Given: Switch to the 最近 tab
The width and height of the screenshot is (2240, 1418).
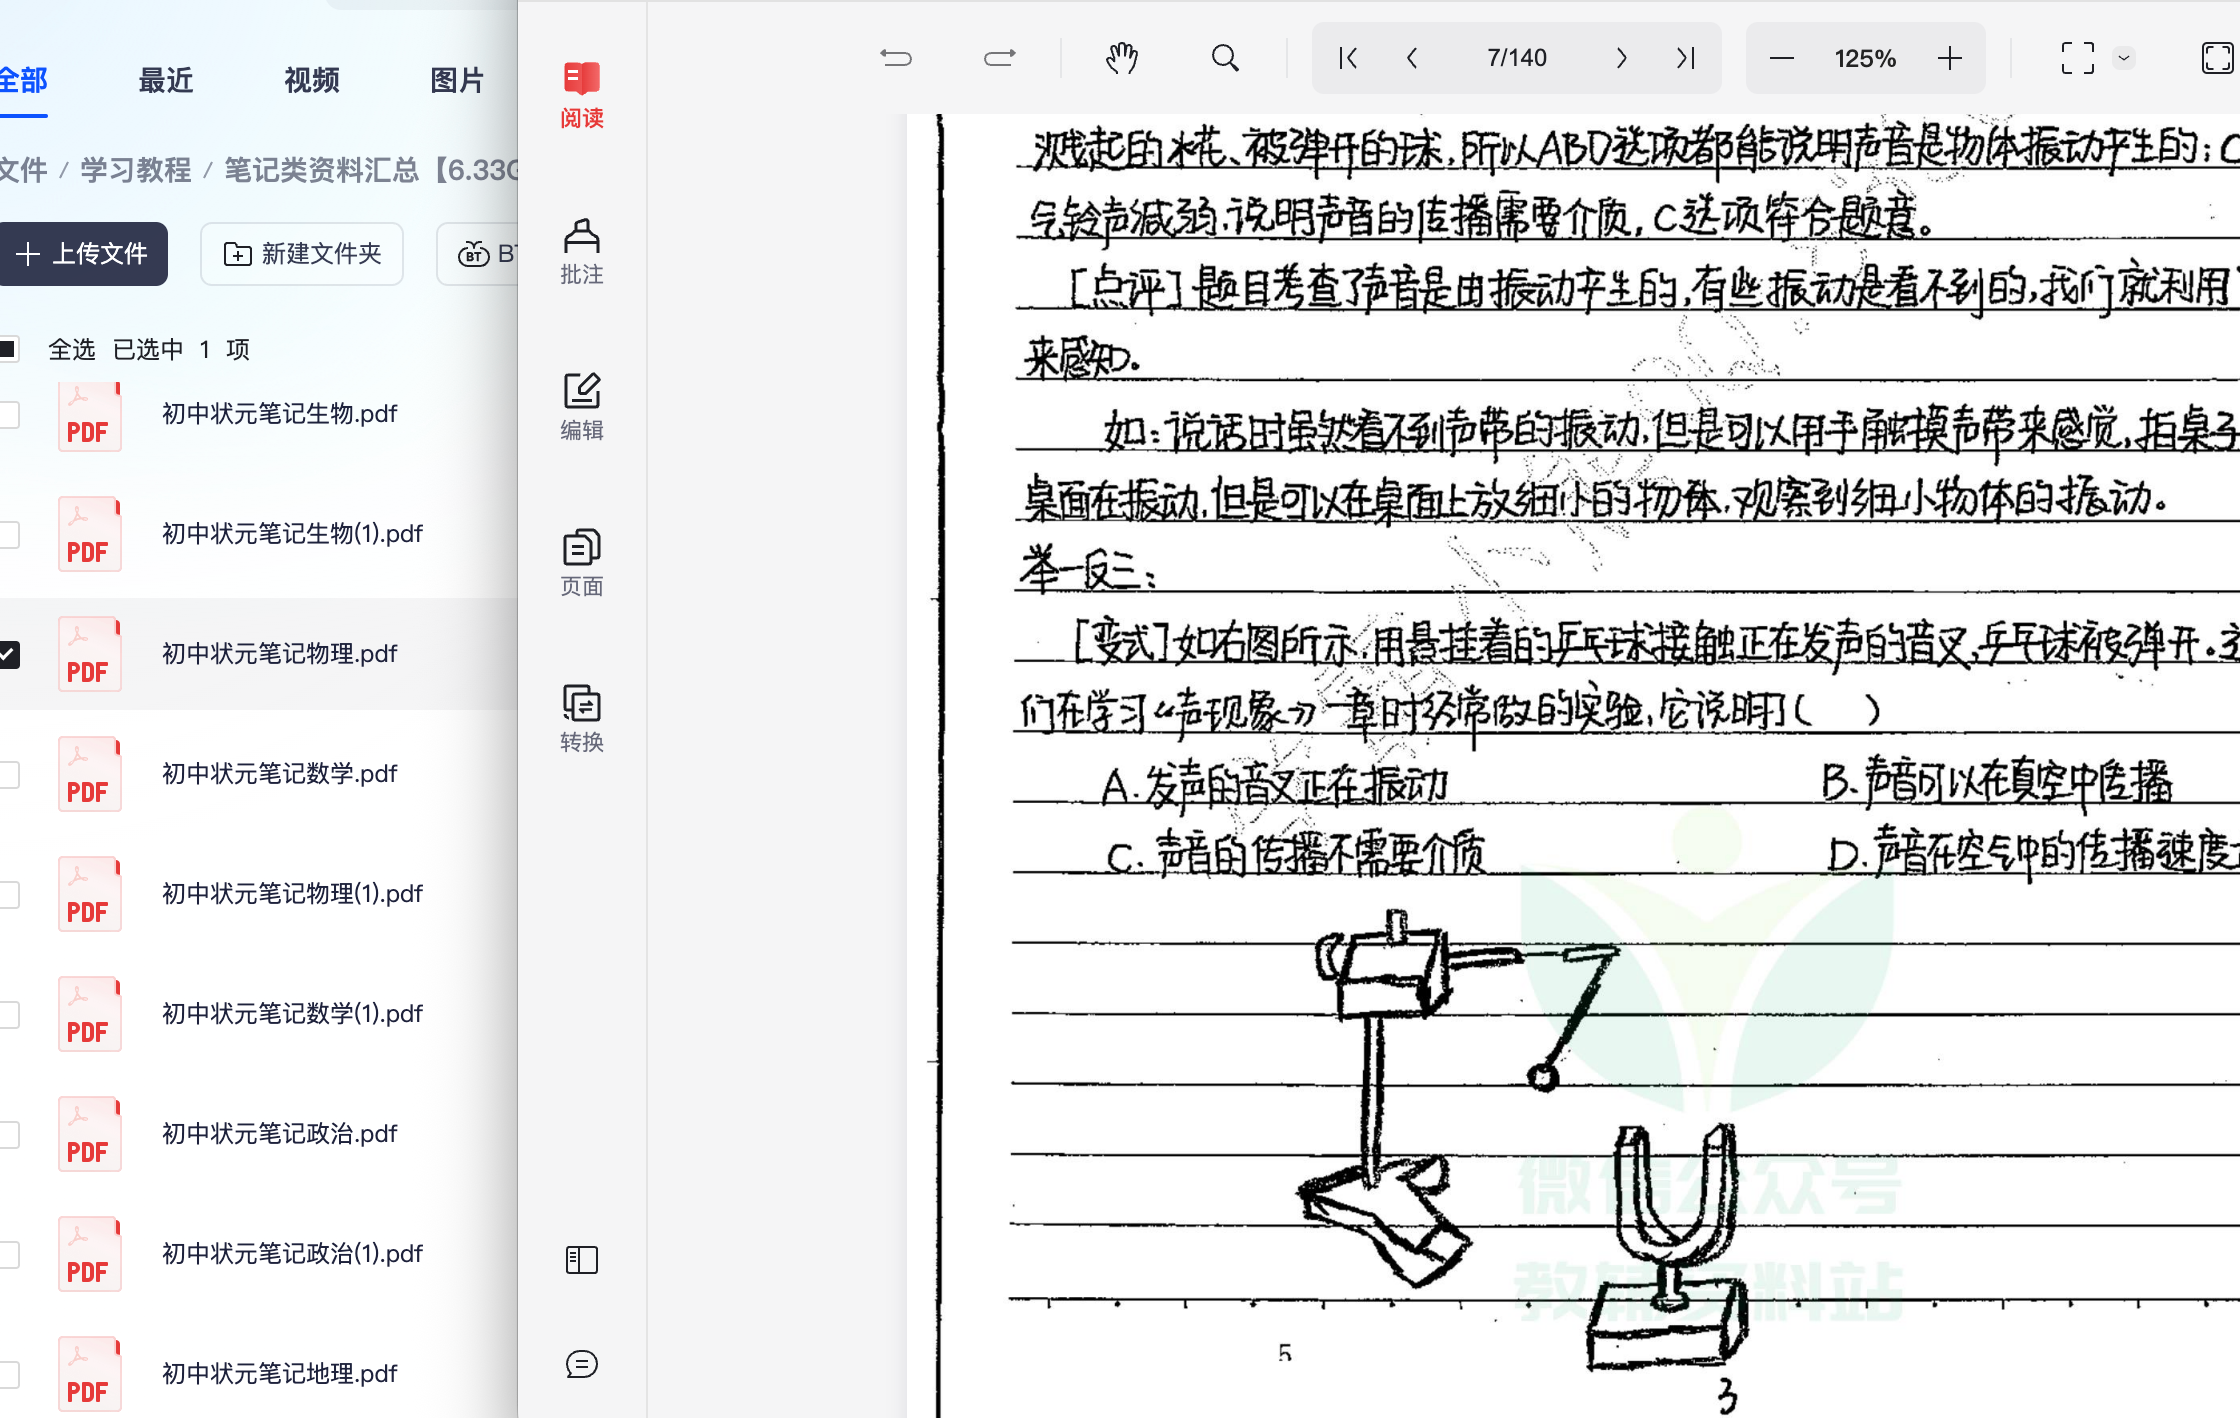Looking at the screenshot, I should tap(166, 80).
